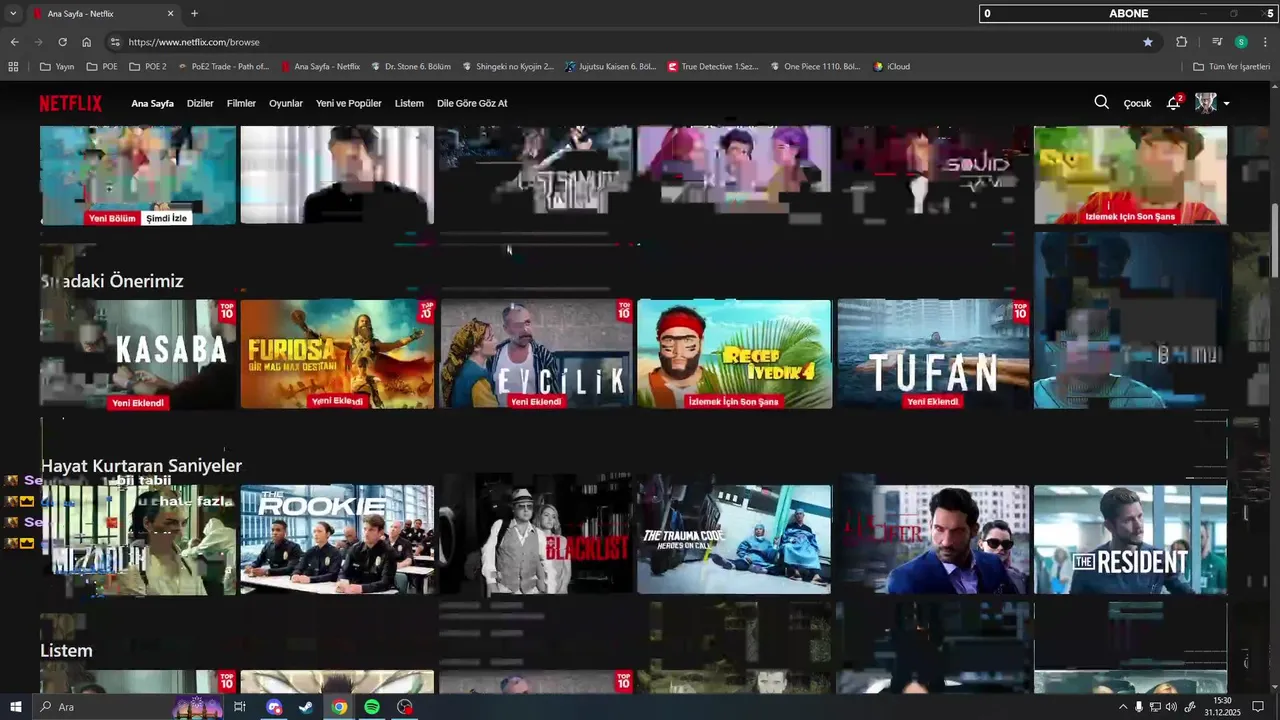Open the Netflix search icon
The width and height of the screenshot is (1280, 720).
(x=1101, y=102)
